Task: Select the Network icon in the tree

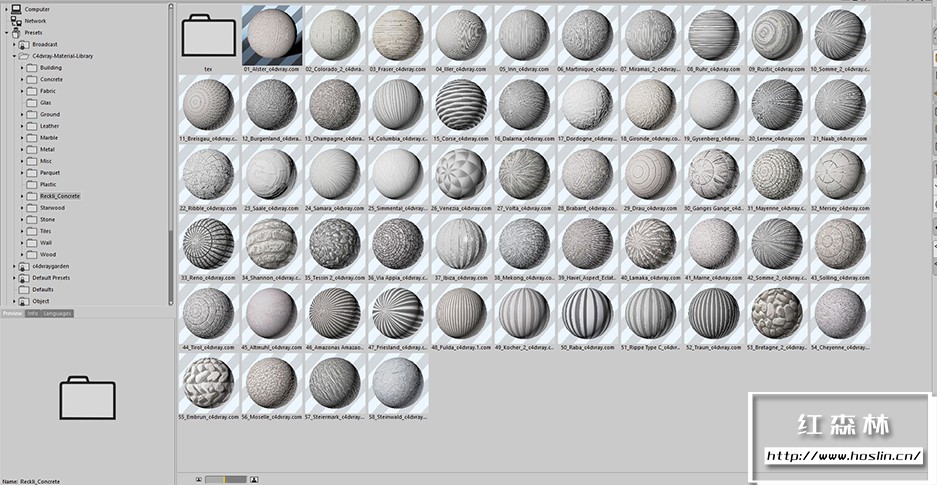Action: [x=16, y=21]
